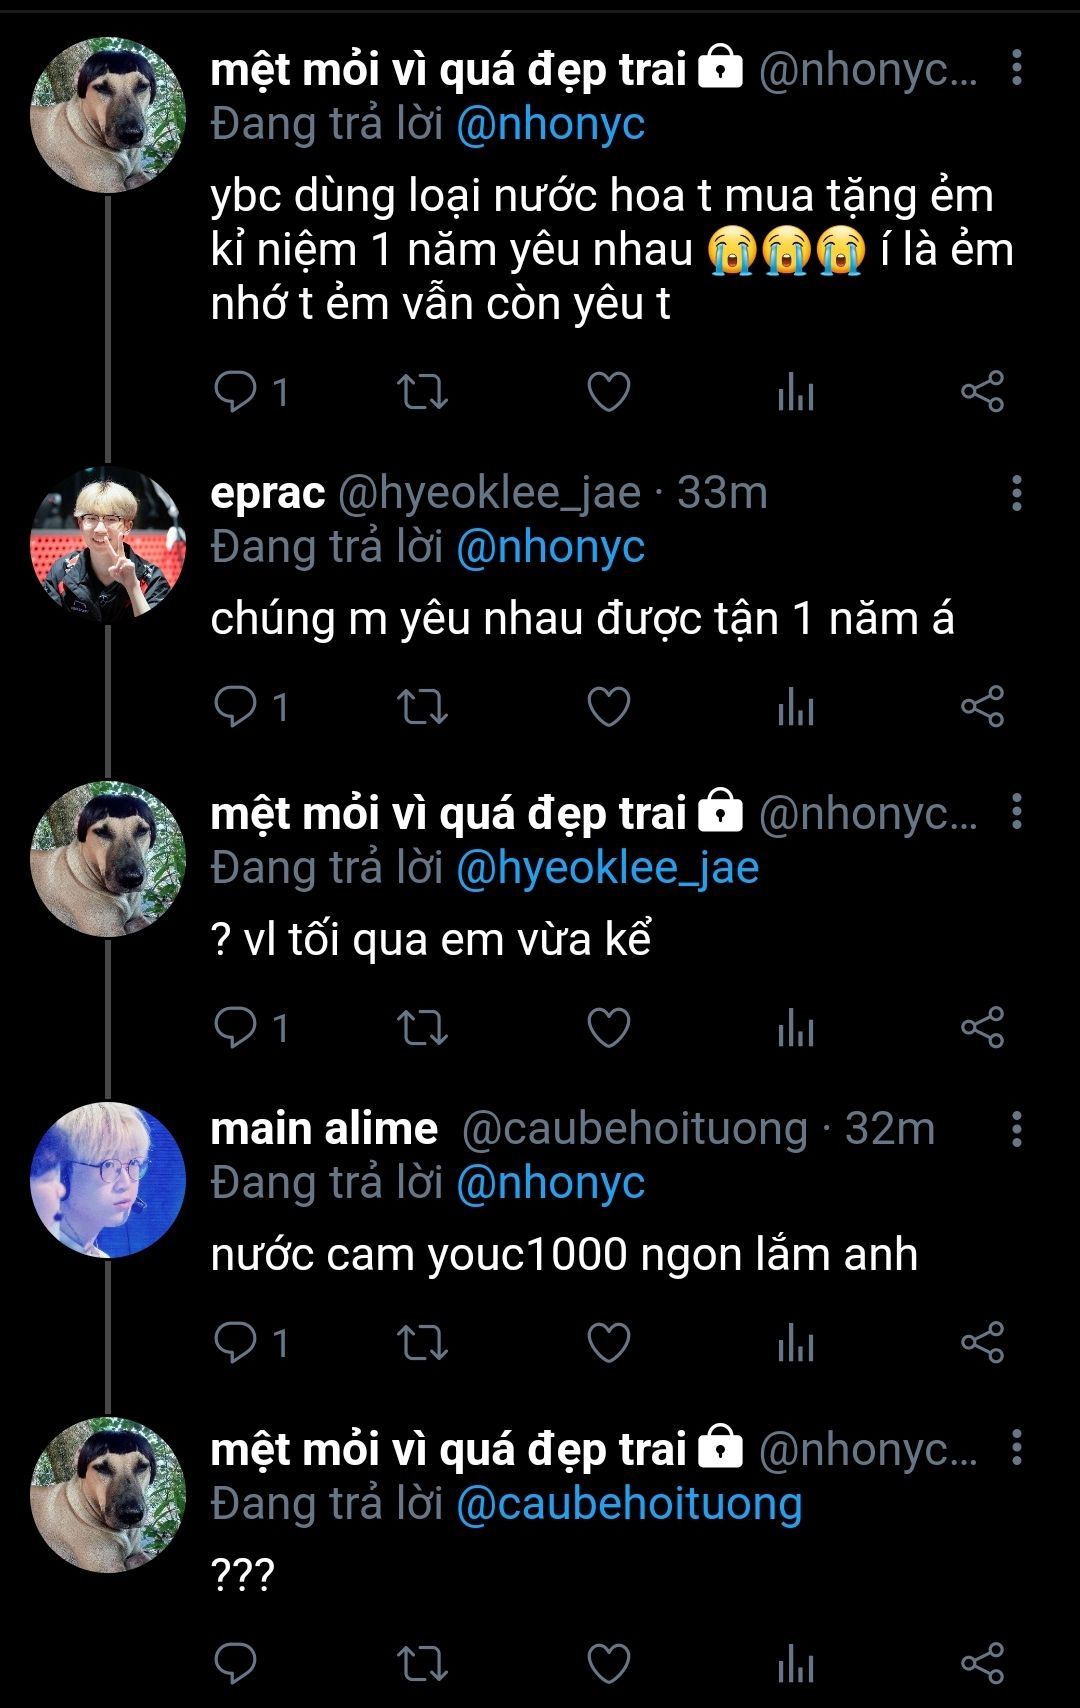This screenshot has width=1080, height=1708.
Task: Open main alime's profile avatar
Action: 108,1180
